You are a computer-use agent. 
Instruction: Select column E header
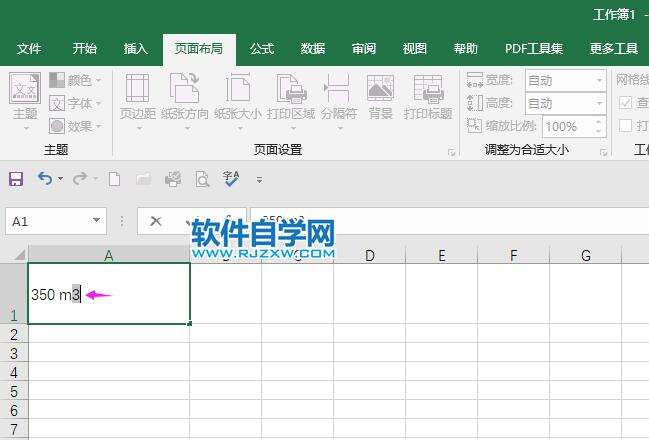click(x=442, y=255)
